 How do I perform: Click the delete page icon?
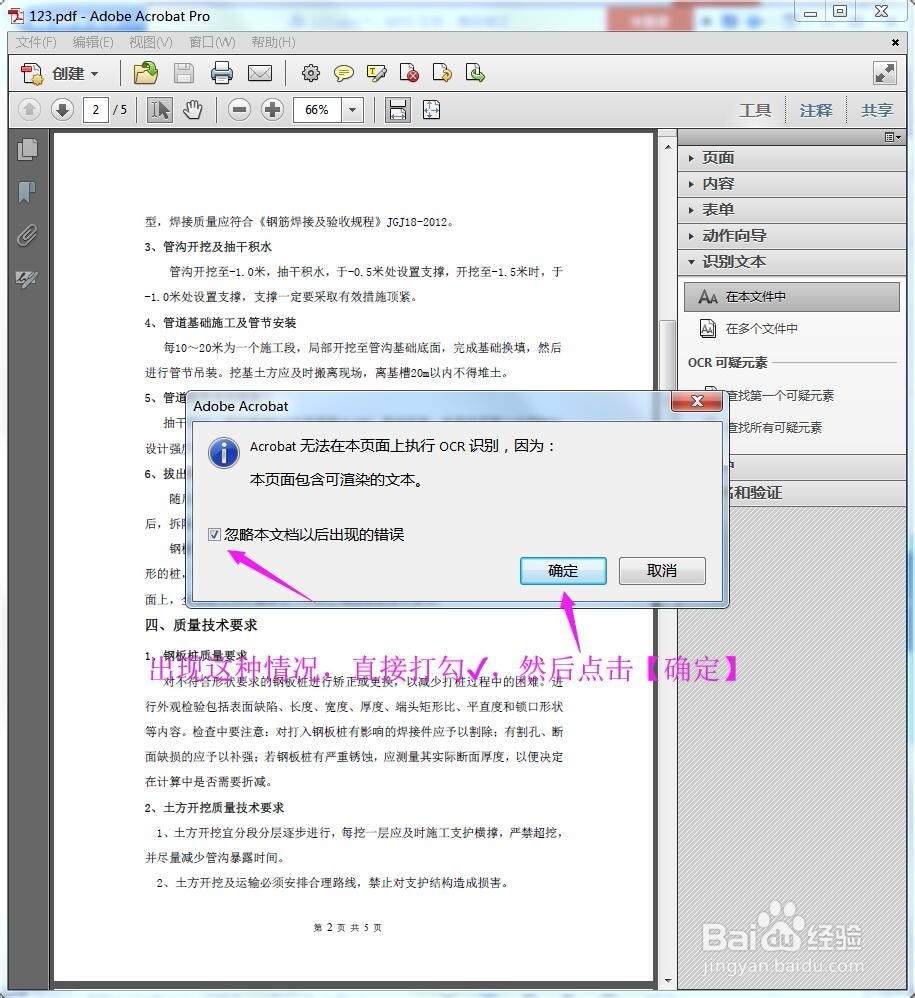[409, 74]
